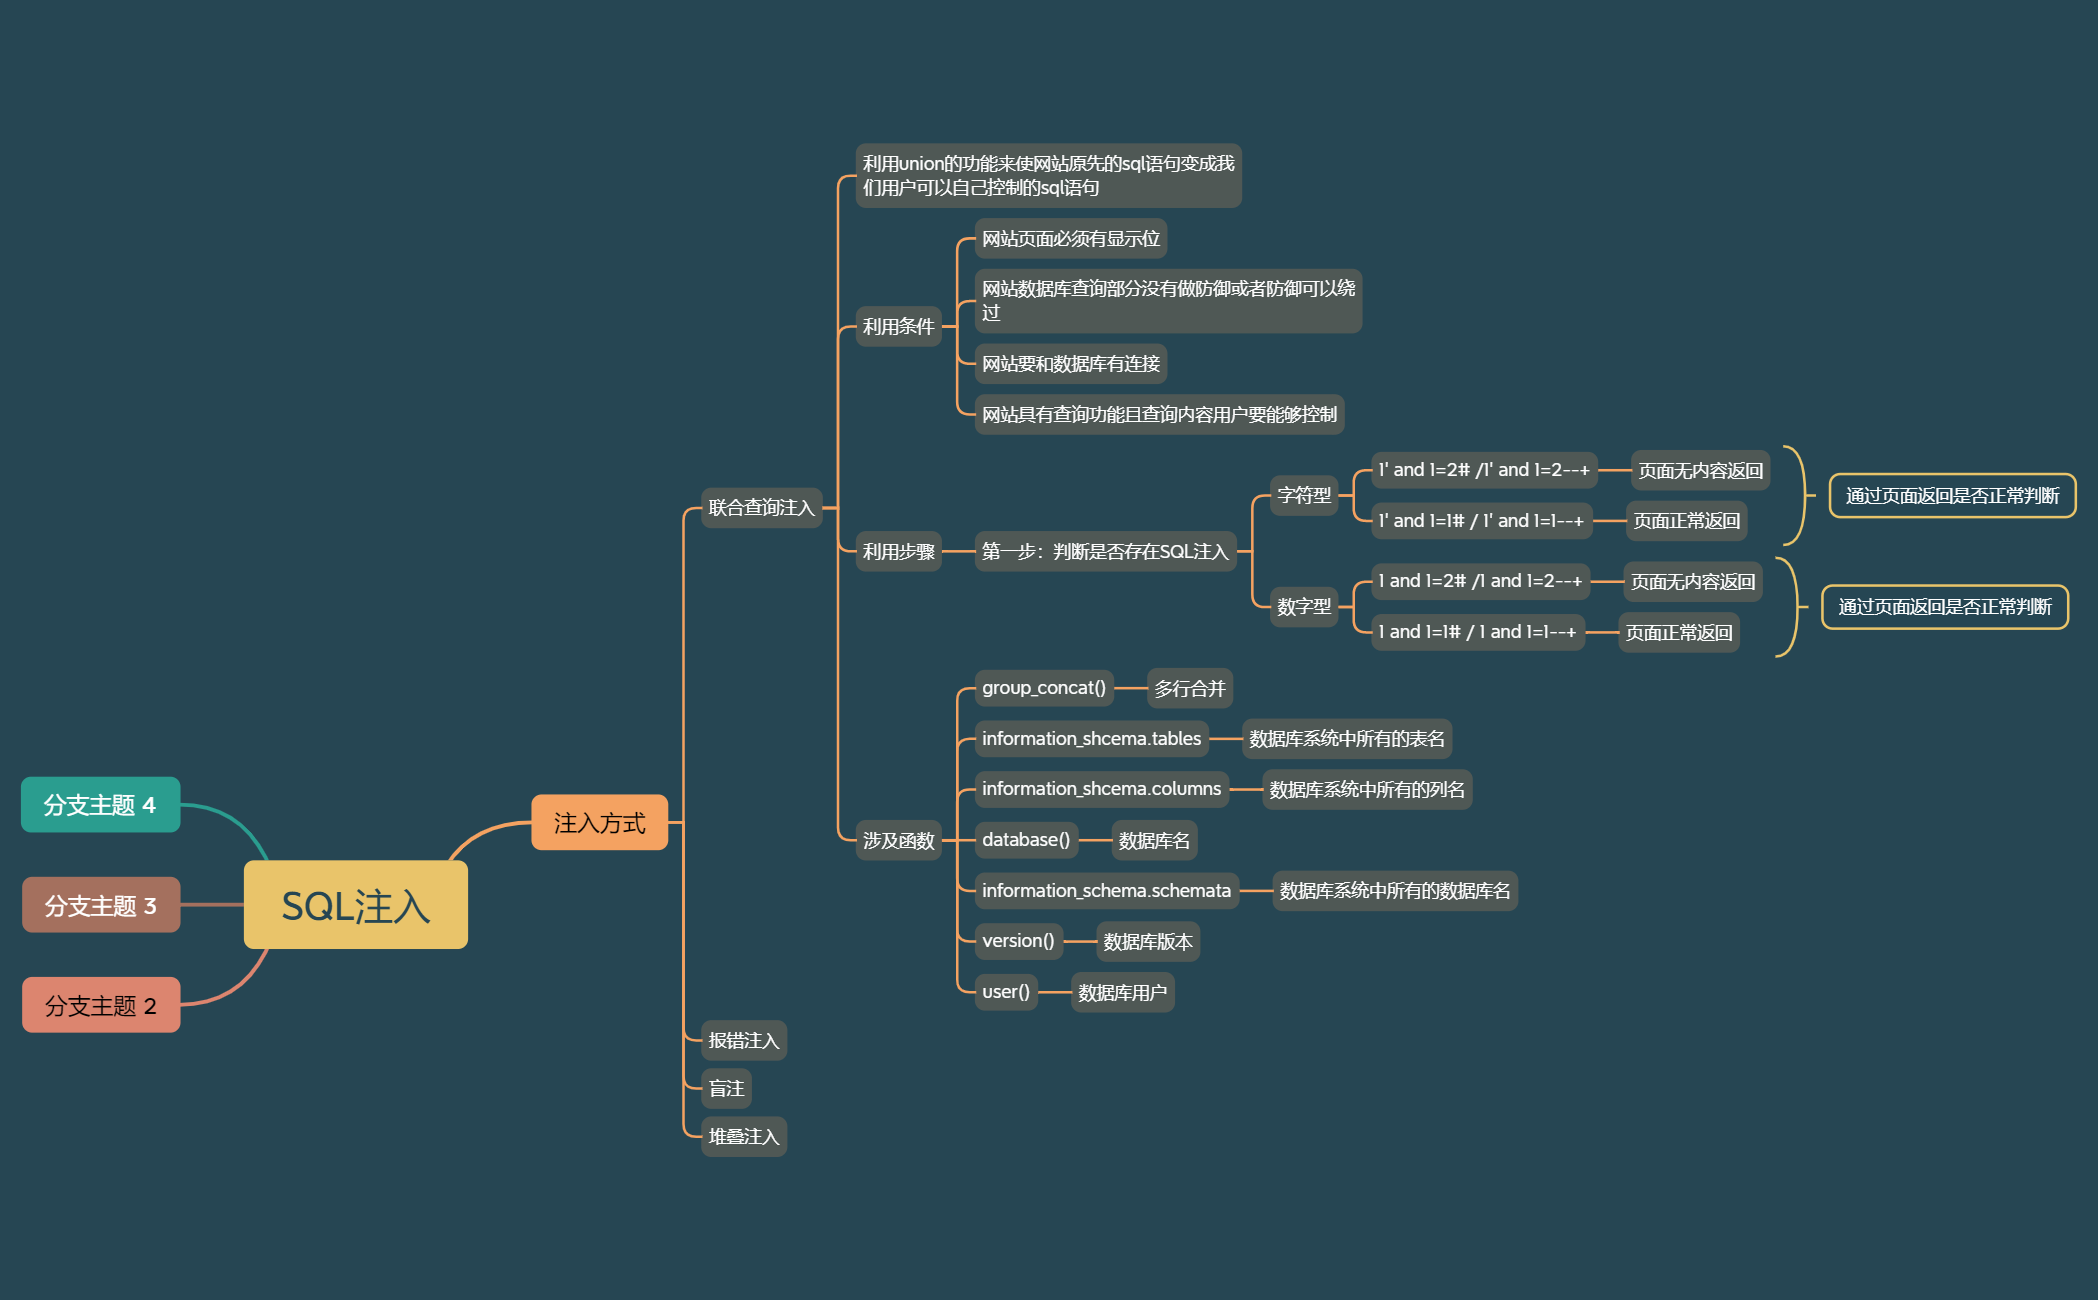Select the central SQL注入 topic node
This screenshot has width=2098, height=1300.
[x=355, y=905]
